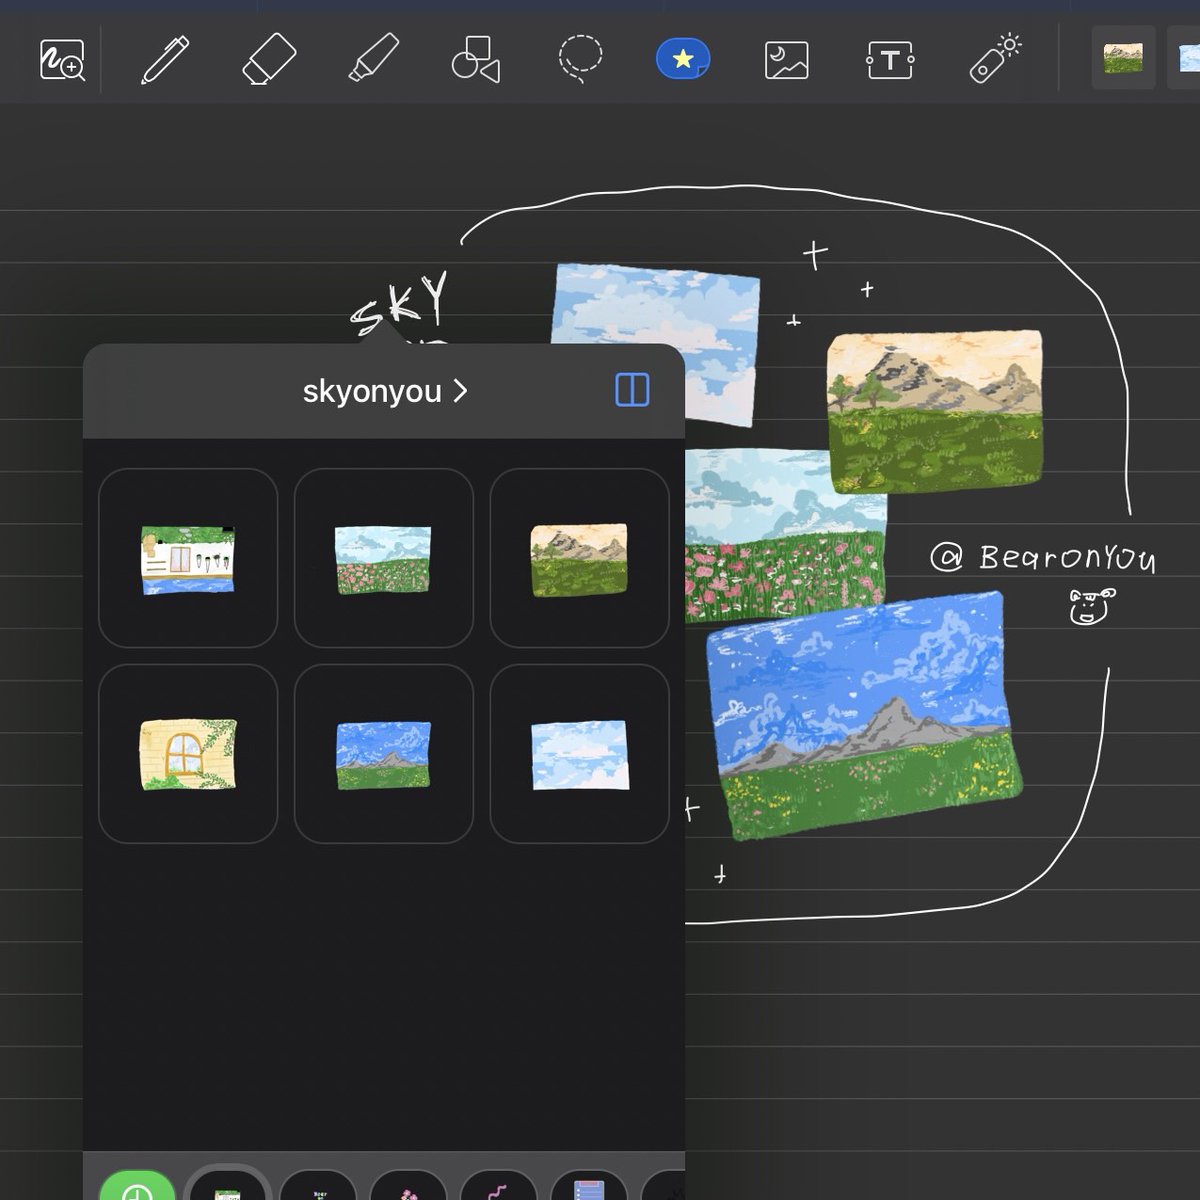The height and width of the screenshot is (1200, 1200).
Task: Tap the @BearonYou handwritten text
Action: pyautogui.click(x=1042, y=557)
